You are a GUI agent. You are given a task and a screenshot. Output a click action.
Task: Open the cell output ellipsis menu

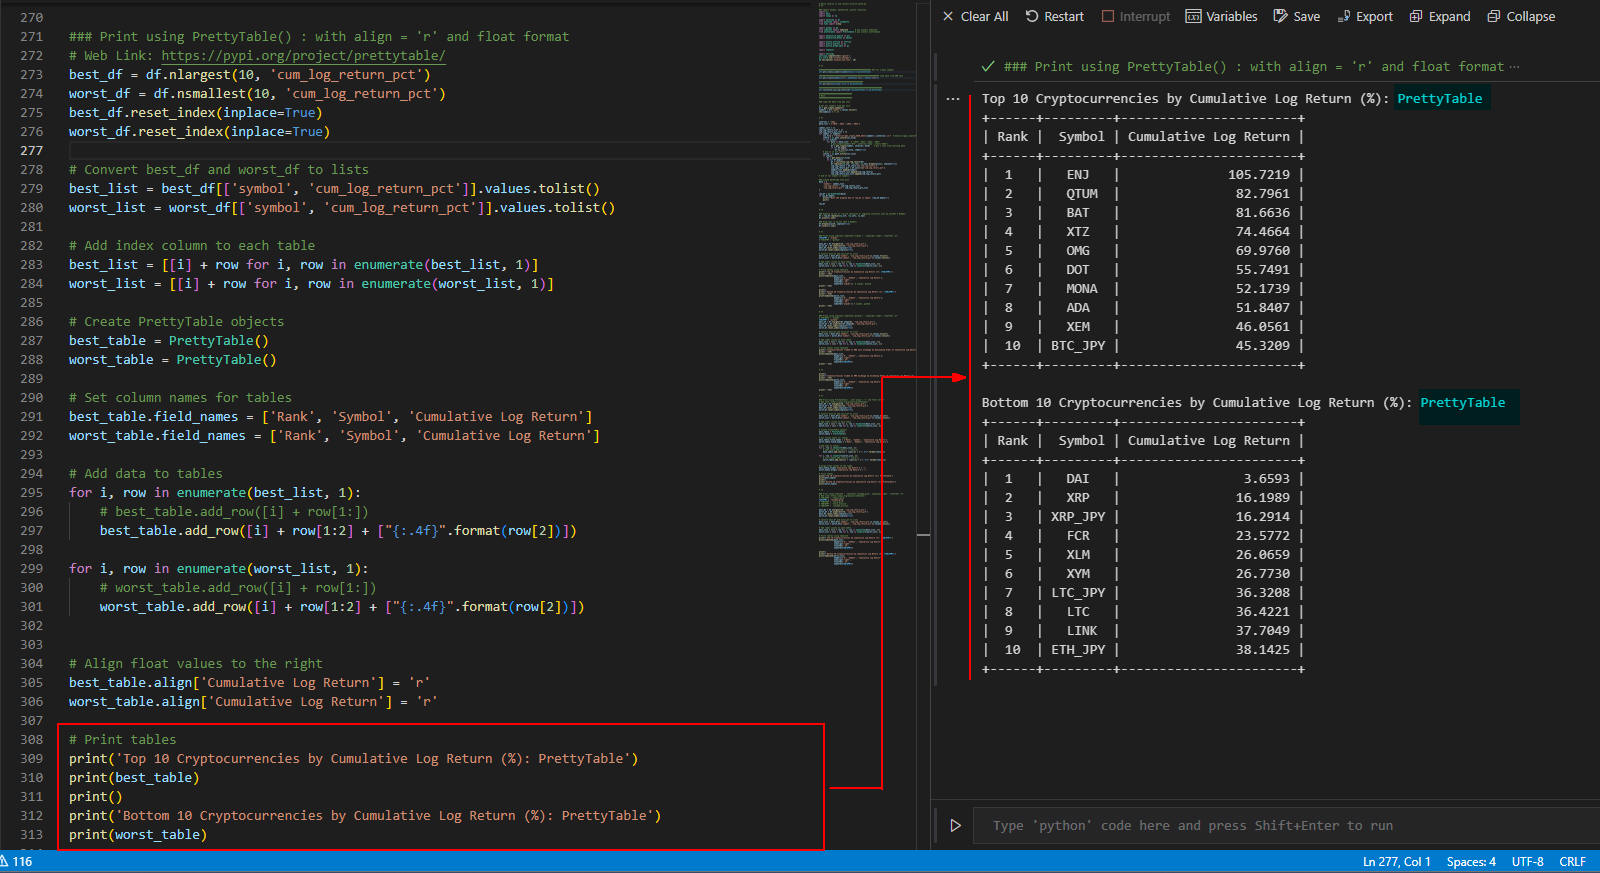tap(953, 99)
